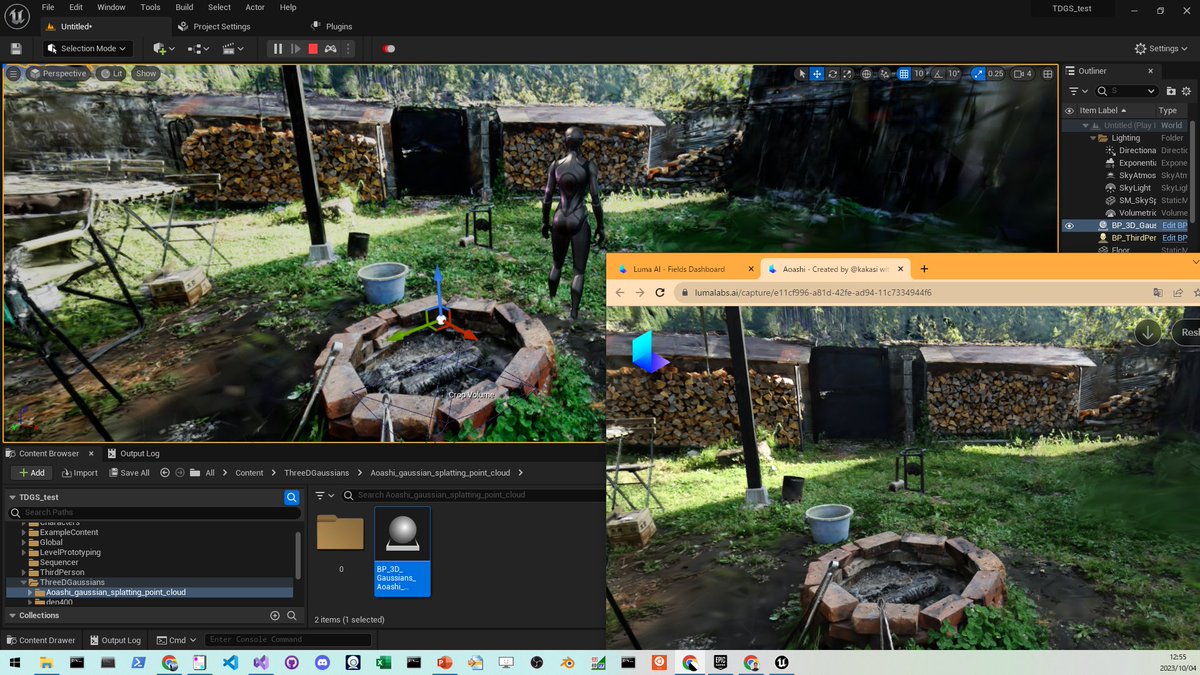The width and height of the screenshot is (1200, 675).
Task: Stop the play session with red square
Action: coord(313,48)
